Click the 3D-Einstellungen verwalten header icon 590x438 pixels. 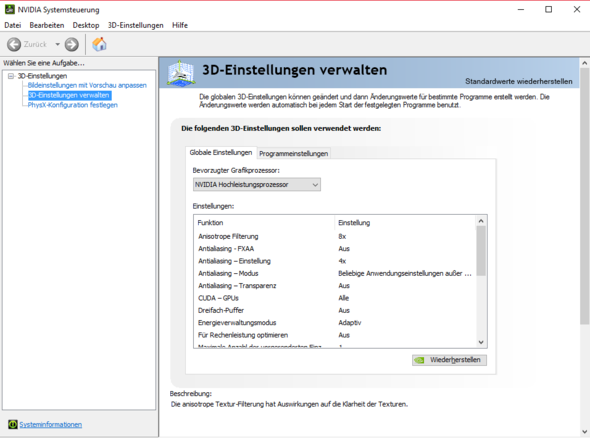point(181,73)
